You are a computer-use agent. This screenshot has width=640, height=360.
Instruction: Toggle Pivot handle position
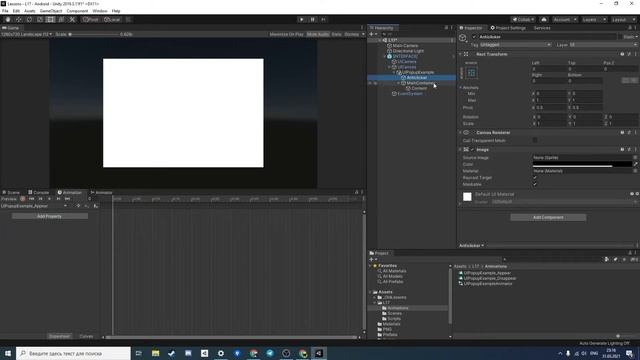click(x=91, y=20)
